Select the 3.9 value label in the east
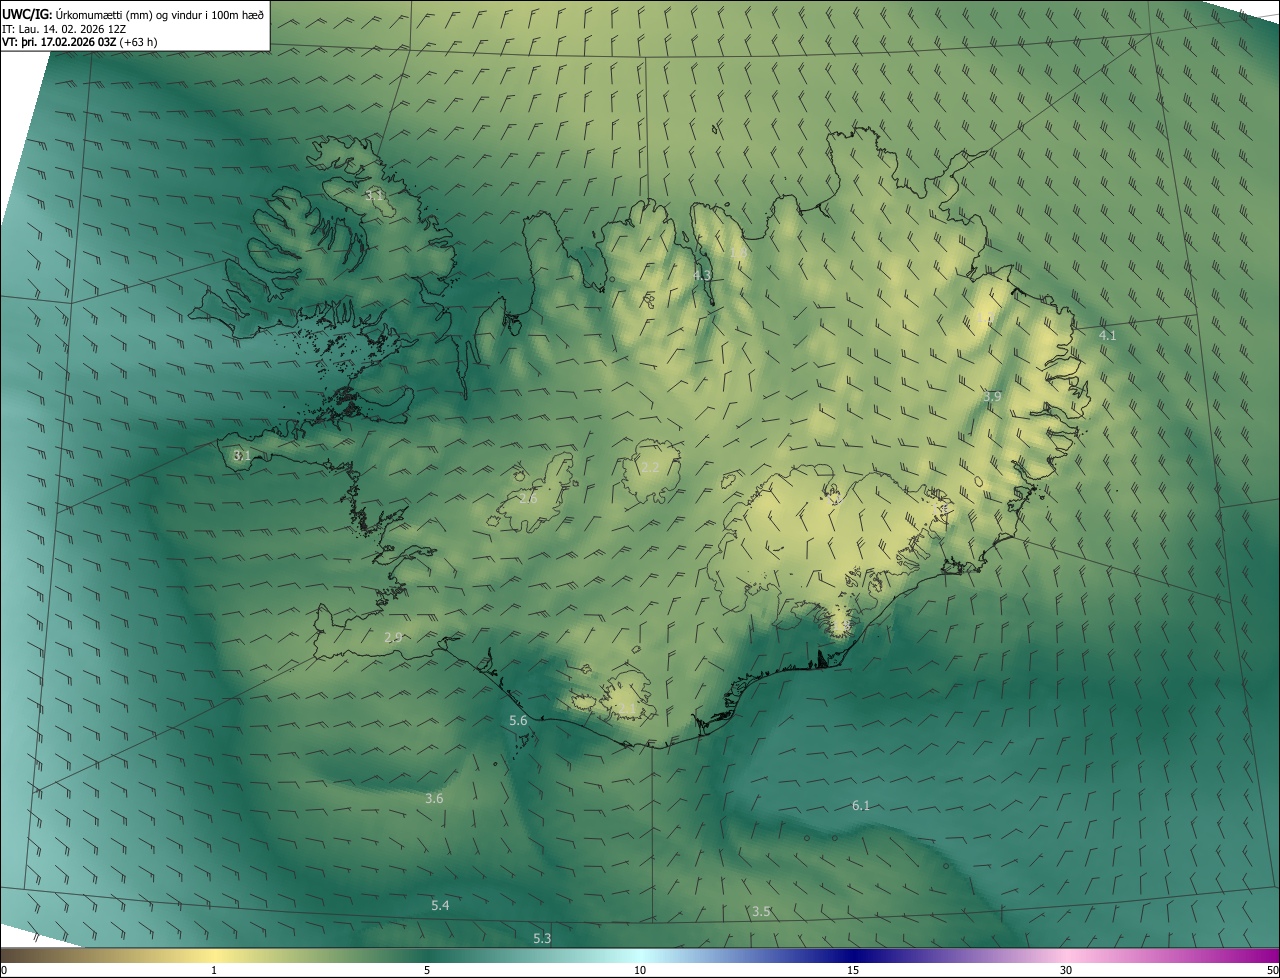 (992, 397)
